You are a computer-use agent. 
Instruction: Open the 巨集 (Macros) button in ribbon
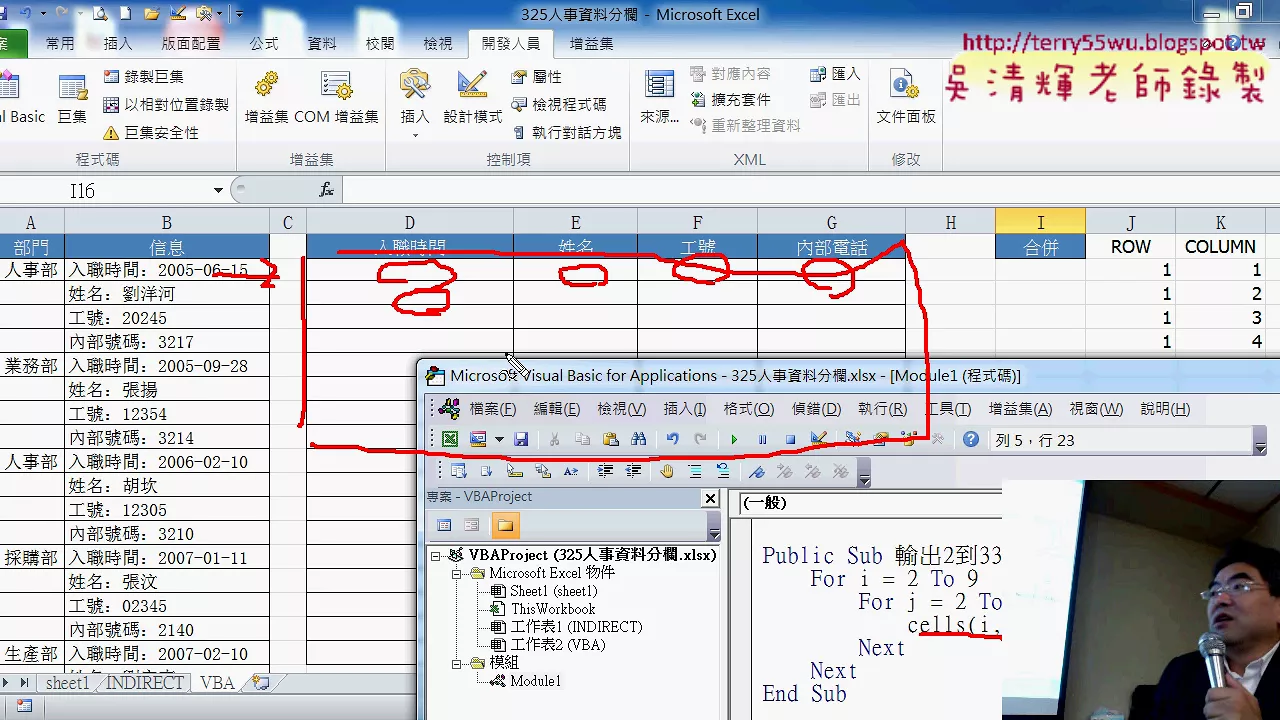[x=72, y=100]
